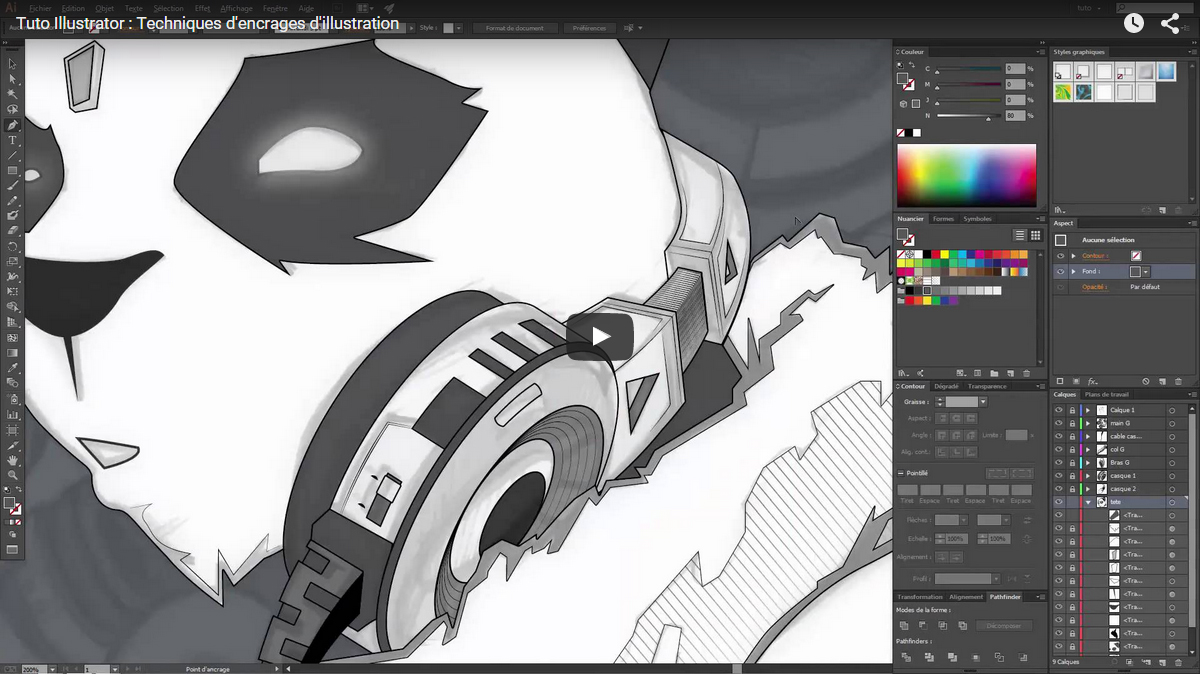Select the green-yellow swirl graphic style
The height and width of the screenshot is (674, 1200).
click(1063, 92)
